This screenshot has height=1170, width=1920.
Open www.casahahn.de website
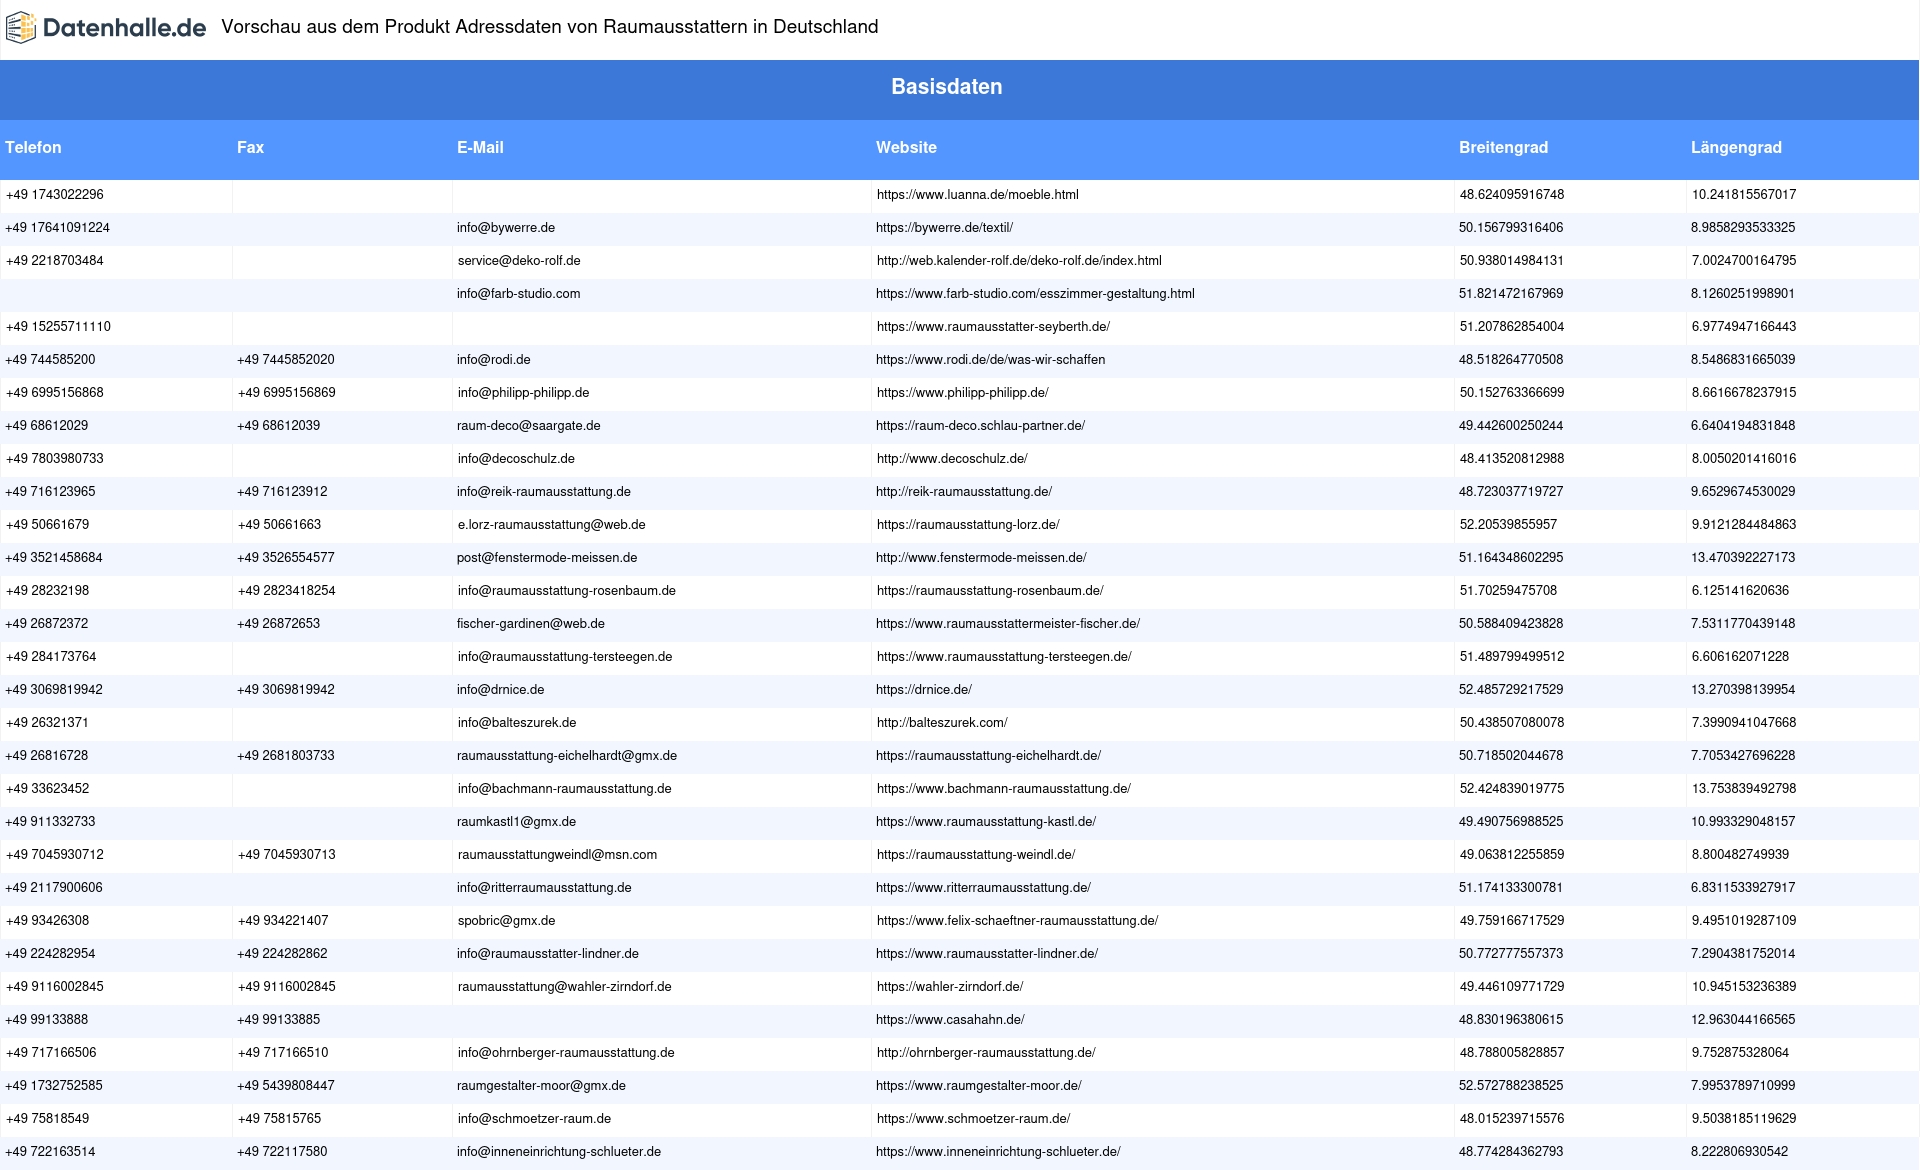coord(950,1020)
